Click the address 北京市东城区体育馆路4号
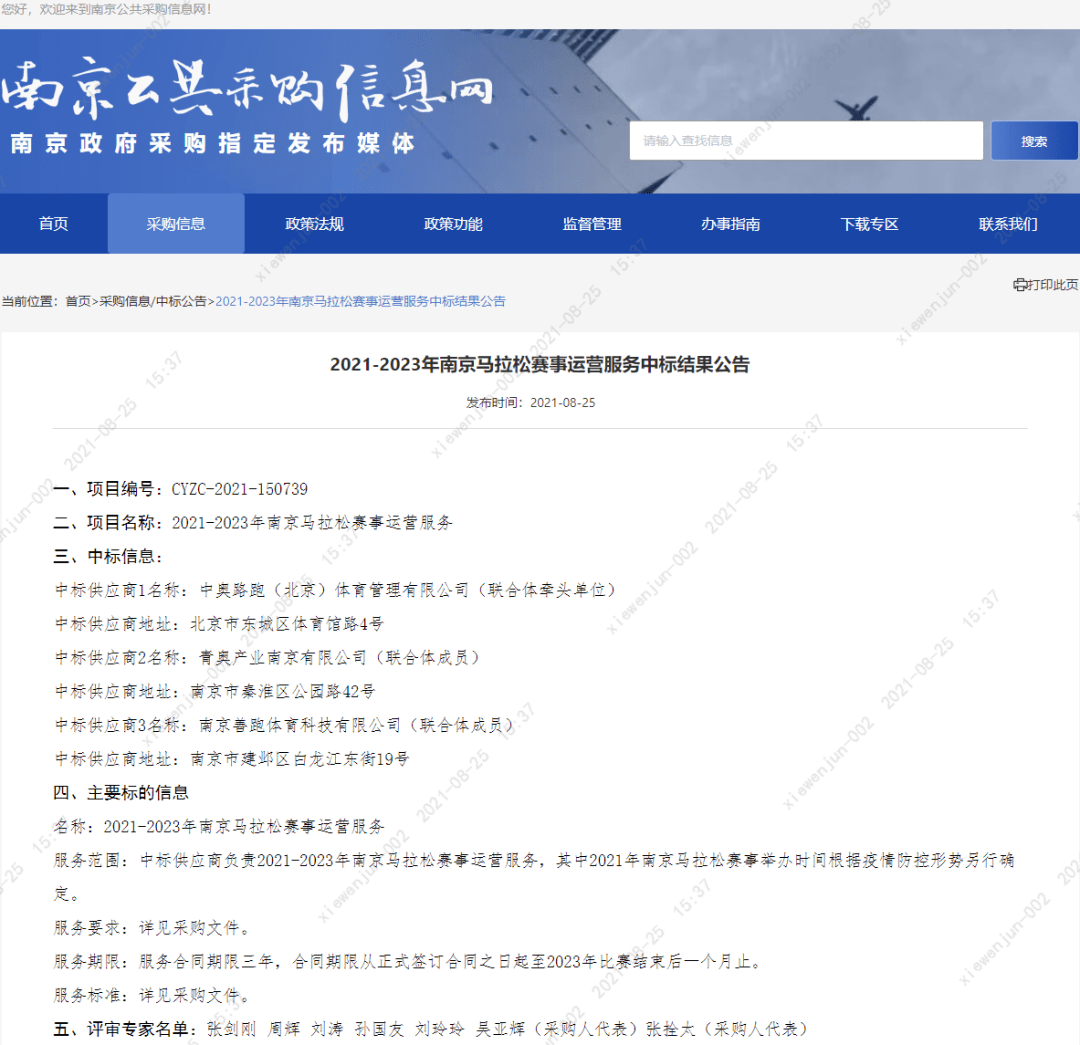1080x1045 pixels. pos(287,624)
